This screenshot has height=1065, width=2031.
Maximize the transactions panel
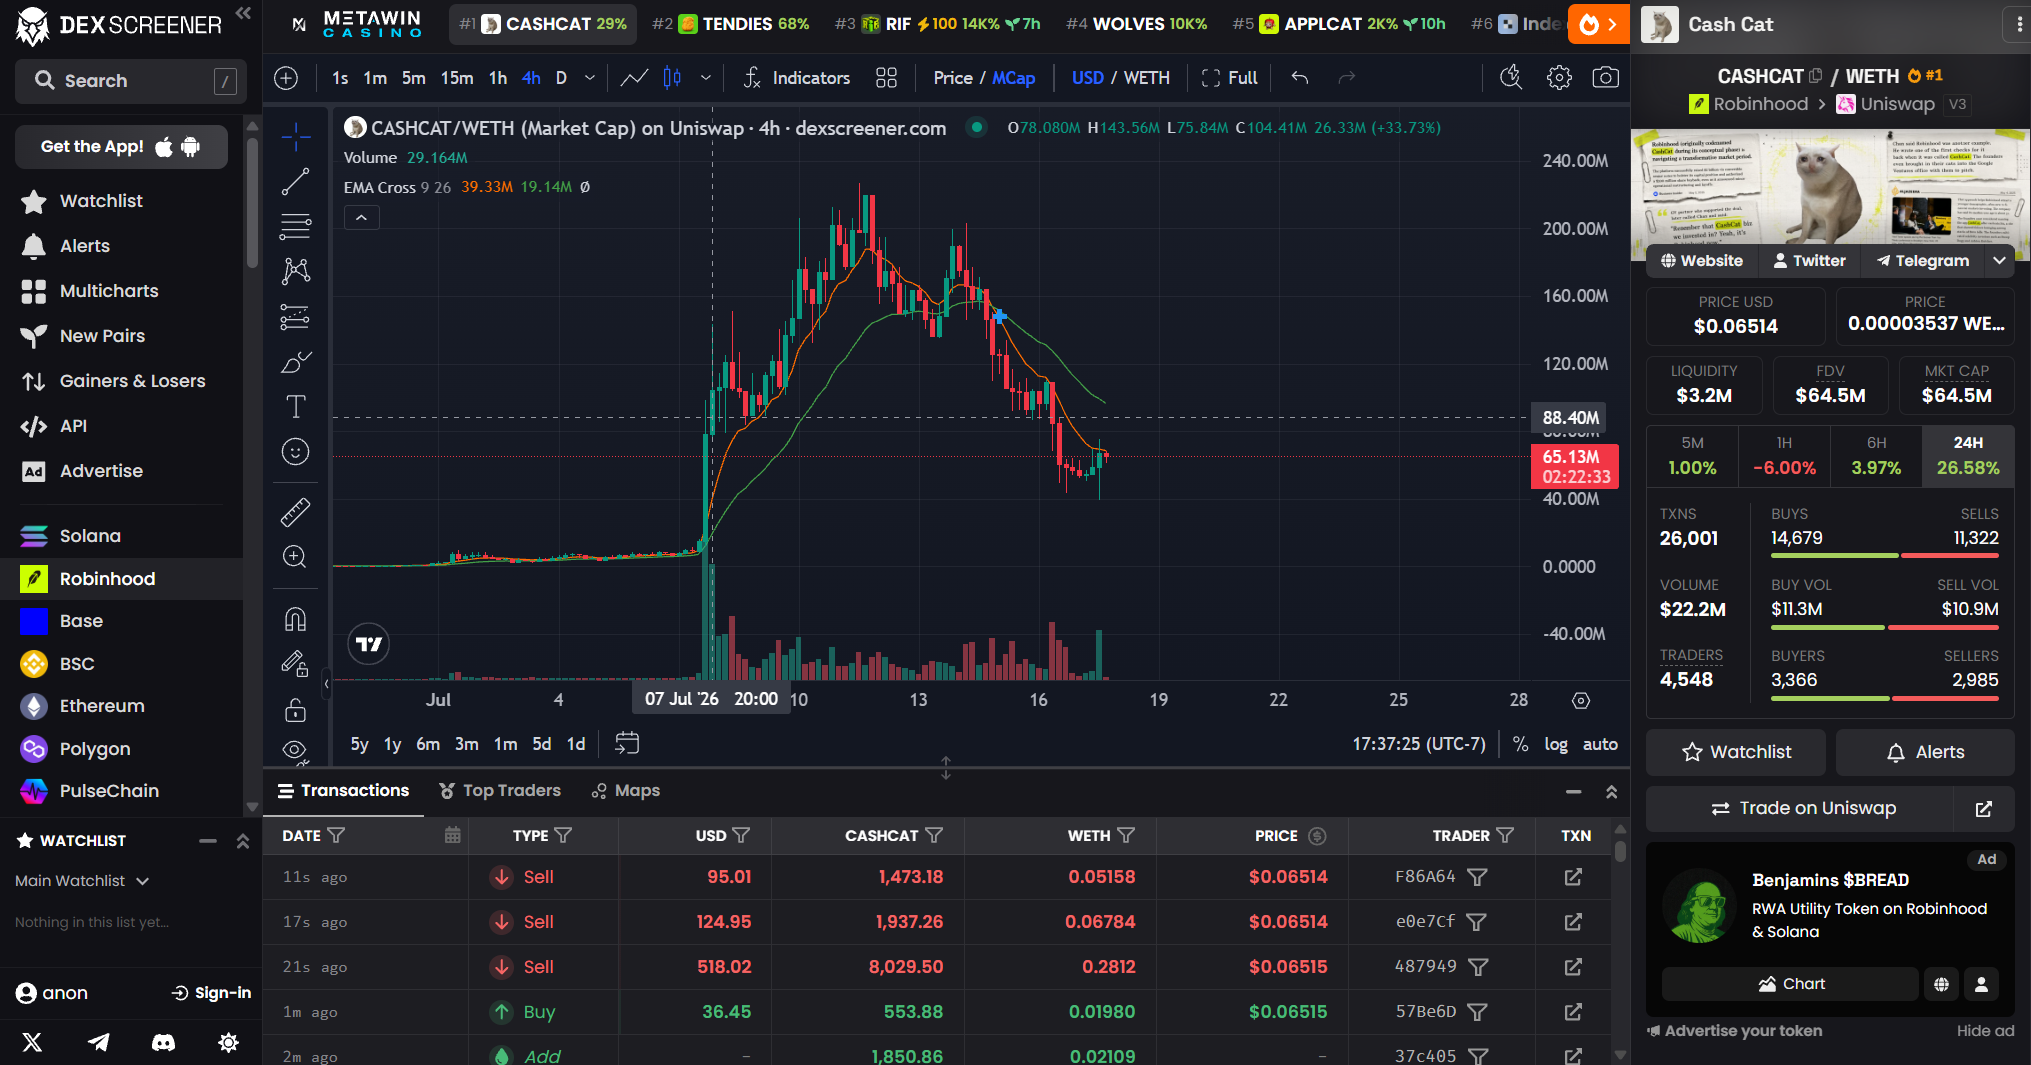[x=1611, y=791]
